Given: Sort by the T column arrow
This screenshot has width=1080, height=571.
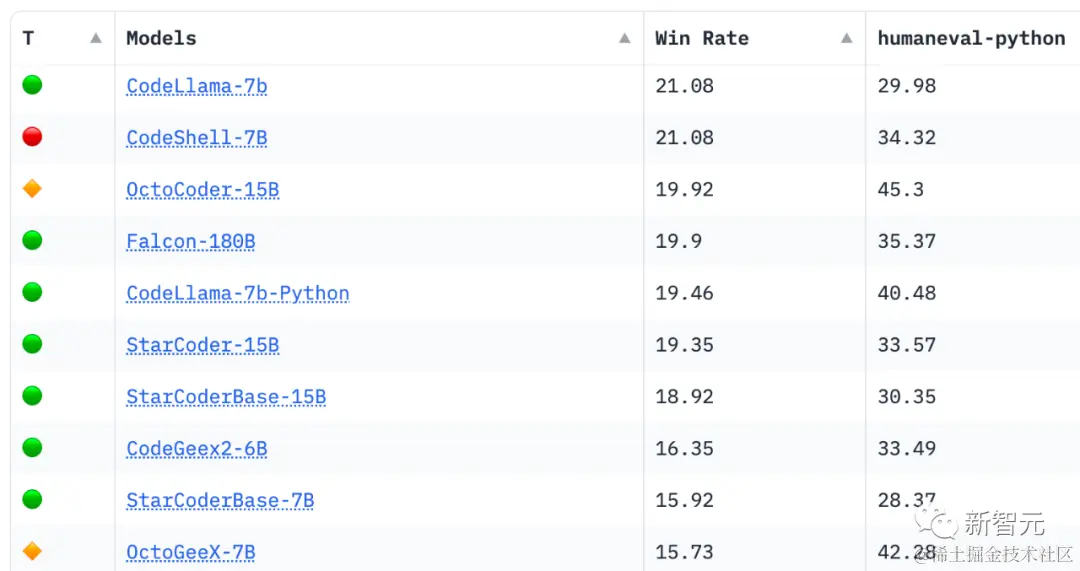Looking at the screenshot, I should click(96, 38).
